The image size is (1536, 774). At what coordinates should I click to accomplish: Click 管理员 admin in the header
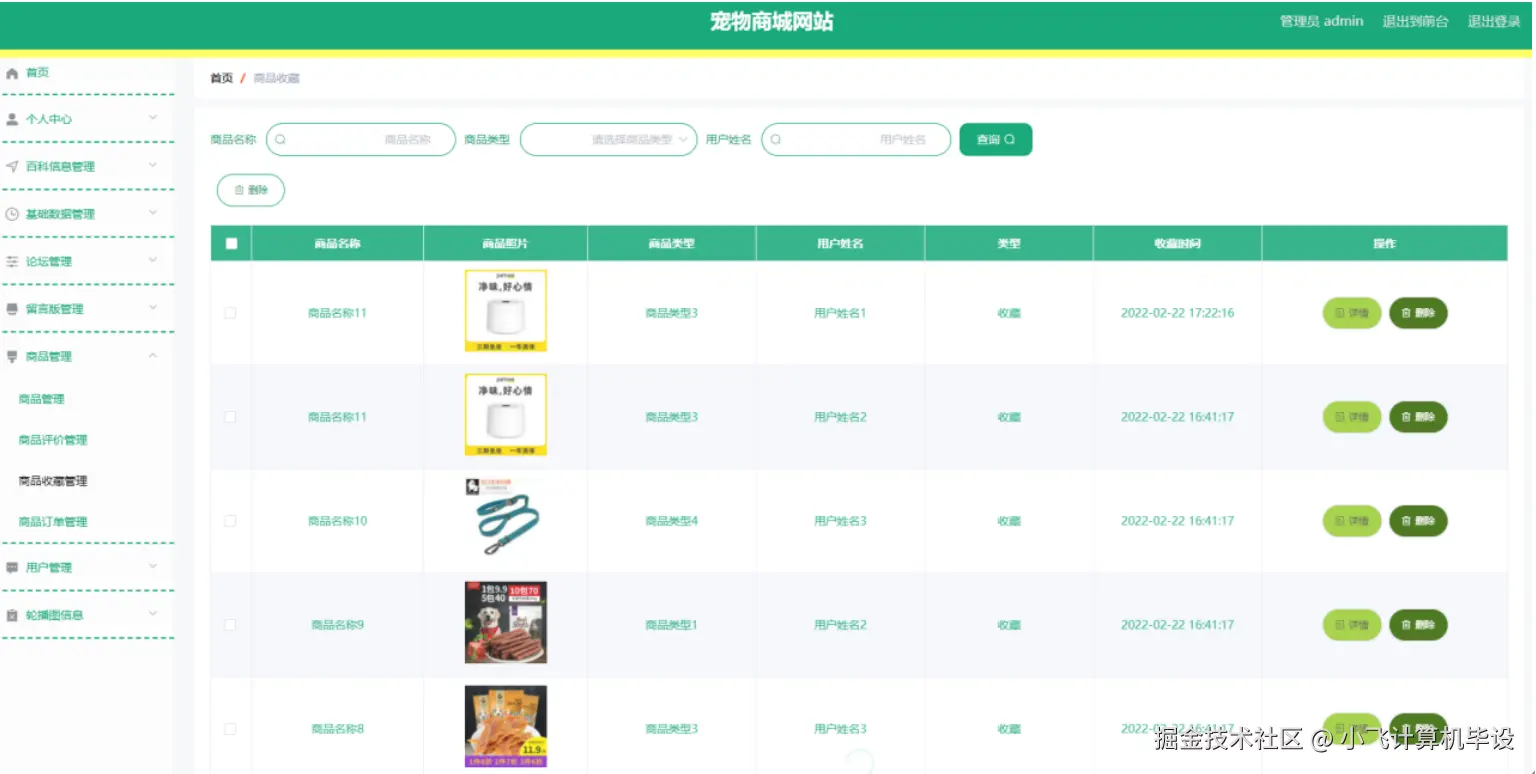tap(1321, 21)
